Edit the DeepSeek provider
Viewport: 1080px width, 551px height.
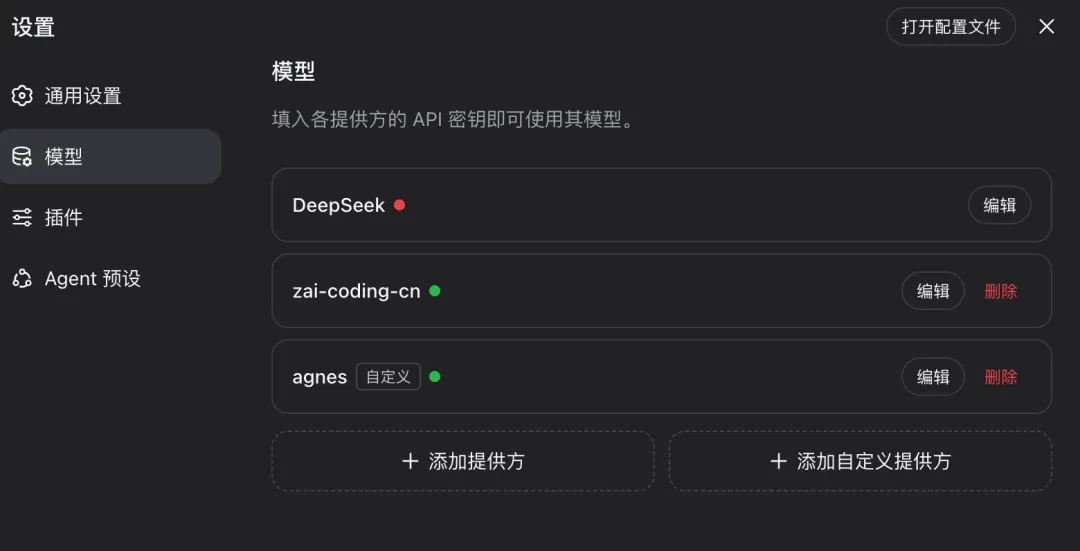coord(999,205)
